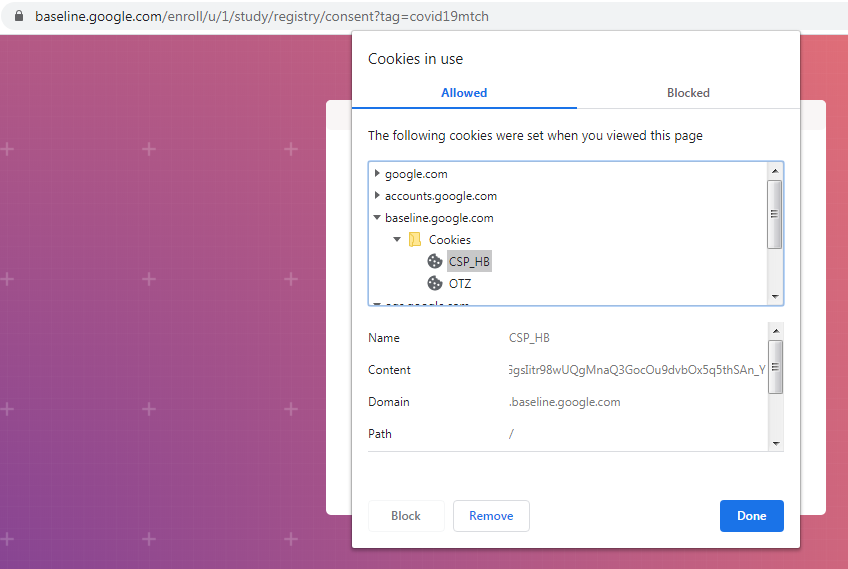Click the Cookies folder icon
The width and height of the screenshot is (848, 569).
[415, 240]
